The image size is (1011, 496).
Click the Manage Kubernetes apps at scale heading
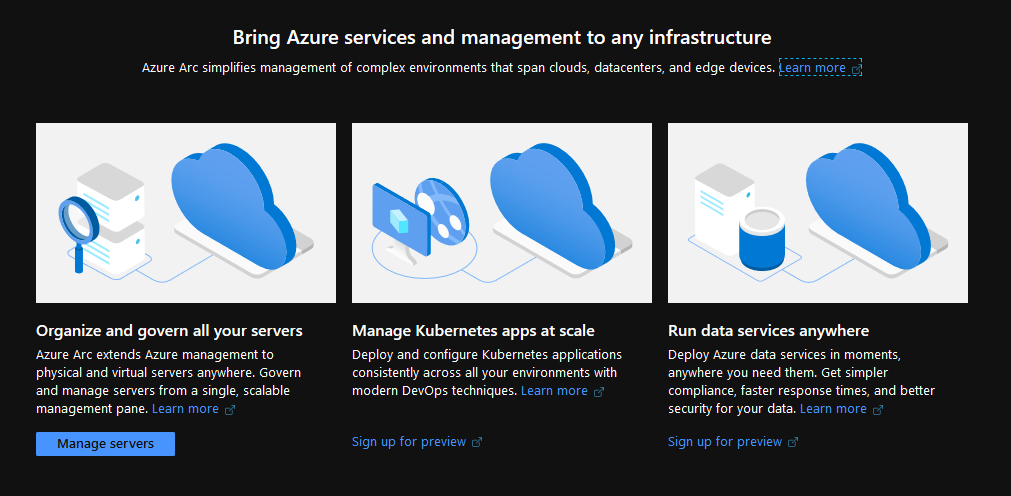(x=473, y=331)
